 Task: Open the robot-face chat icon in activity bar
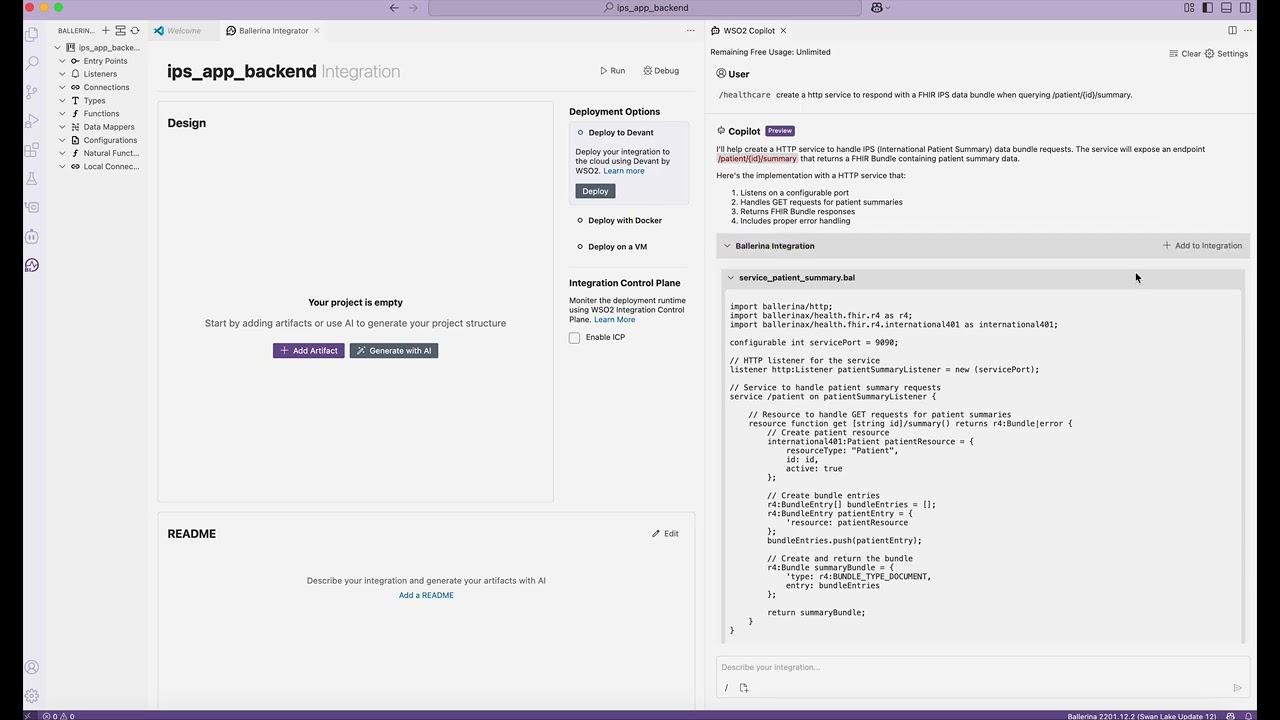tap(32, 236)
